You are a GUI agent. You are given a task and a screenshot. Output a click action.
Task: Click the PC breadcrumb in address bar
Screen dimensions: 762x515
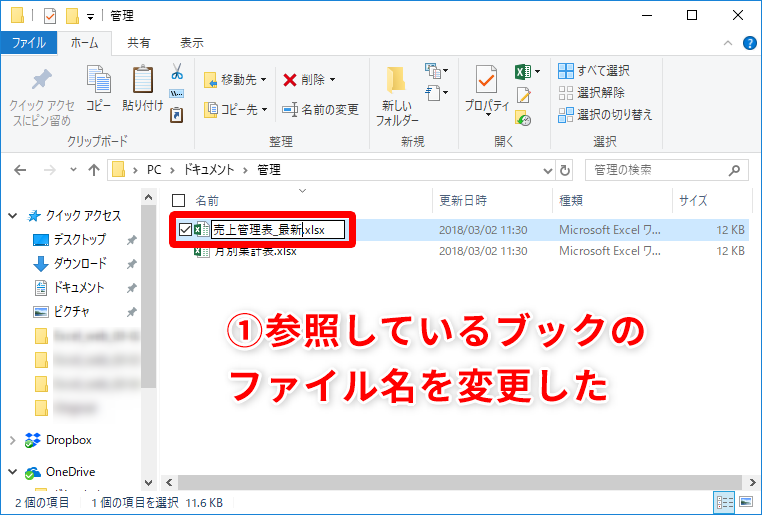(x=154, y=170)
